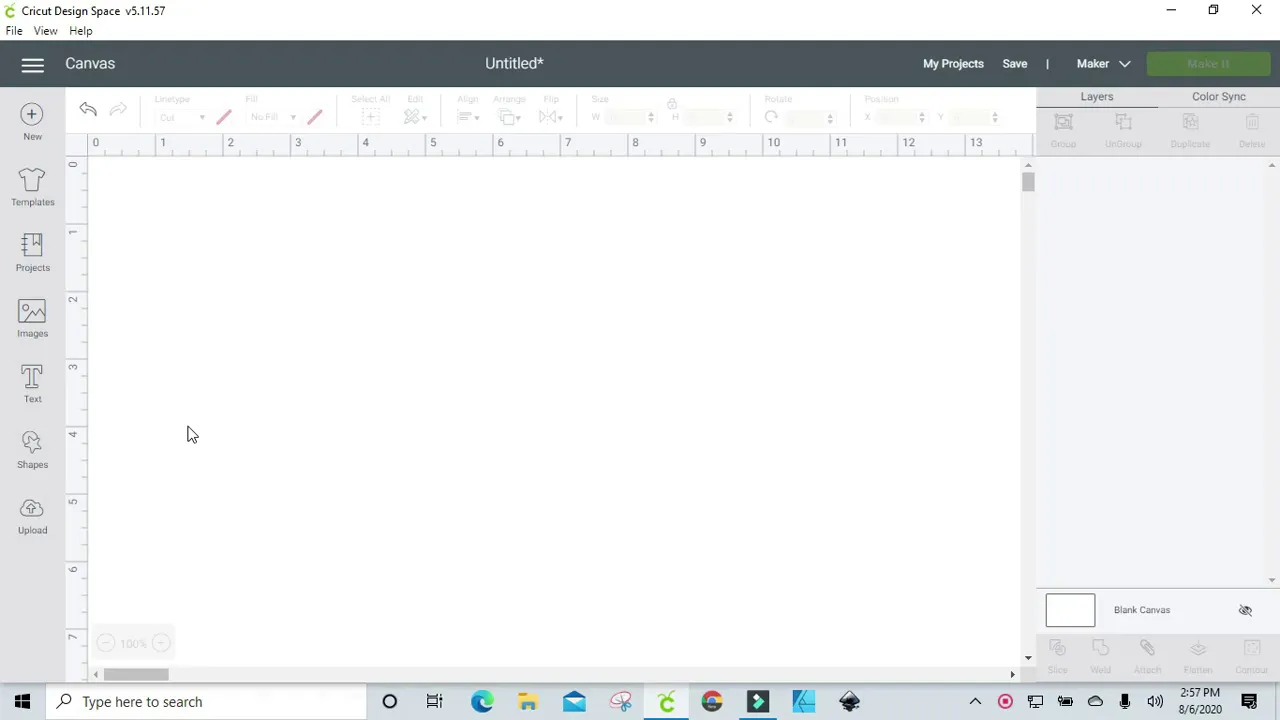Screen dimensions: 1280x720
Task: Open the Templates panel
Action: pyautogui.click(x=32, y=187)
